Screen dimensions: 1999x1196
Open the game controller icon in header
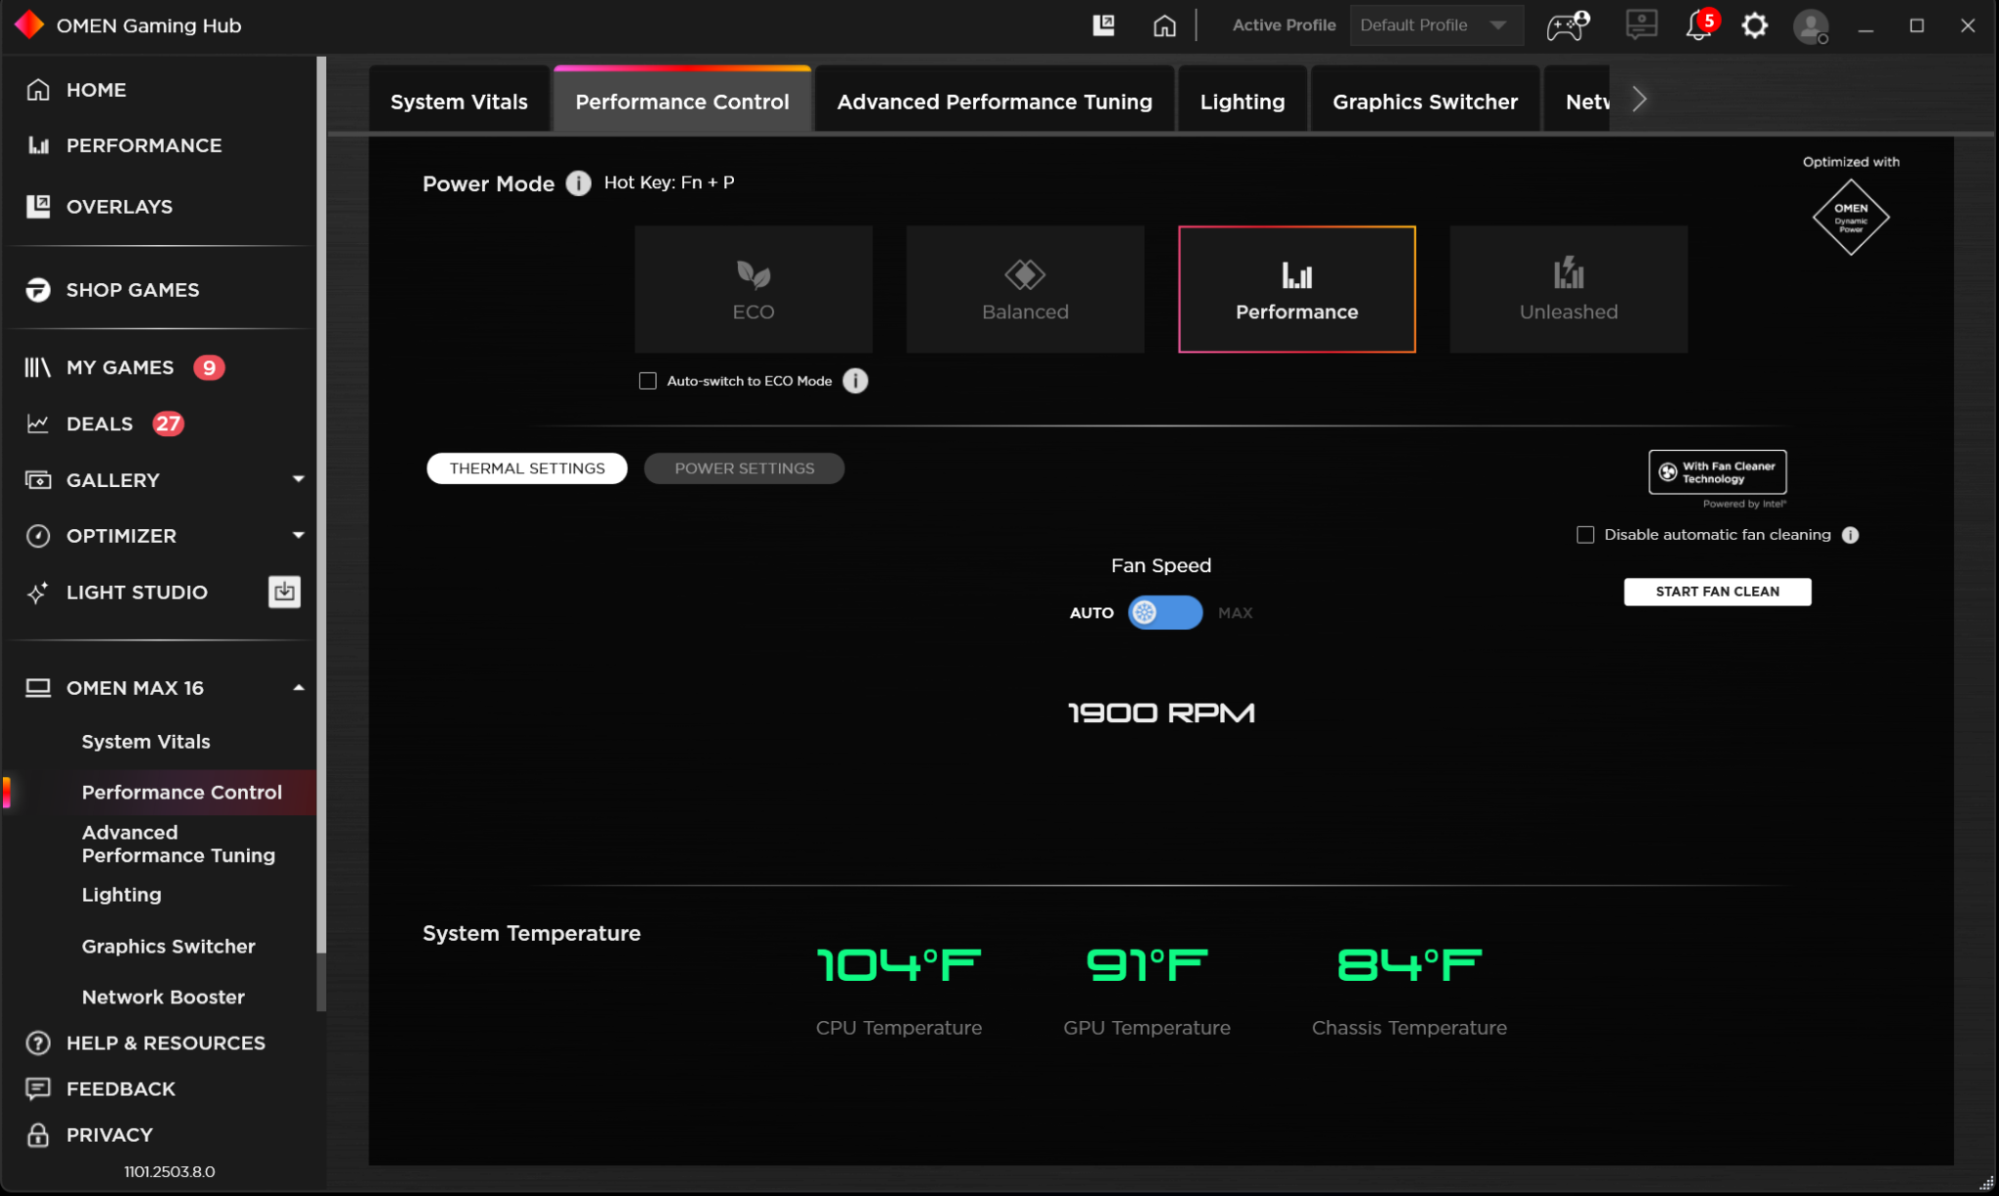point(1567,25)
